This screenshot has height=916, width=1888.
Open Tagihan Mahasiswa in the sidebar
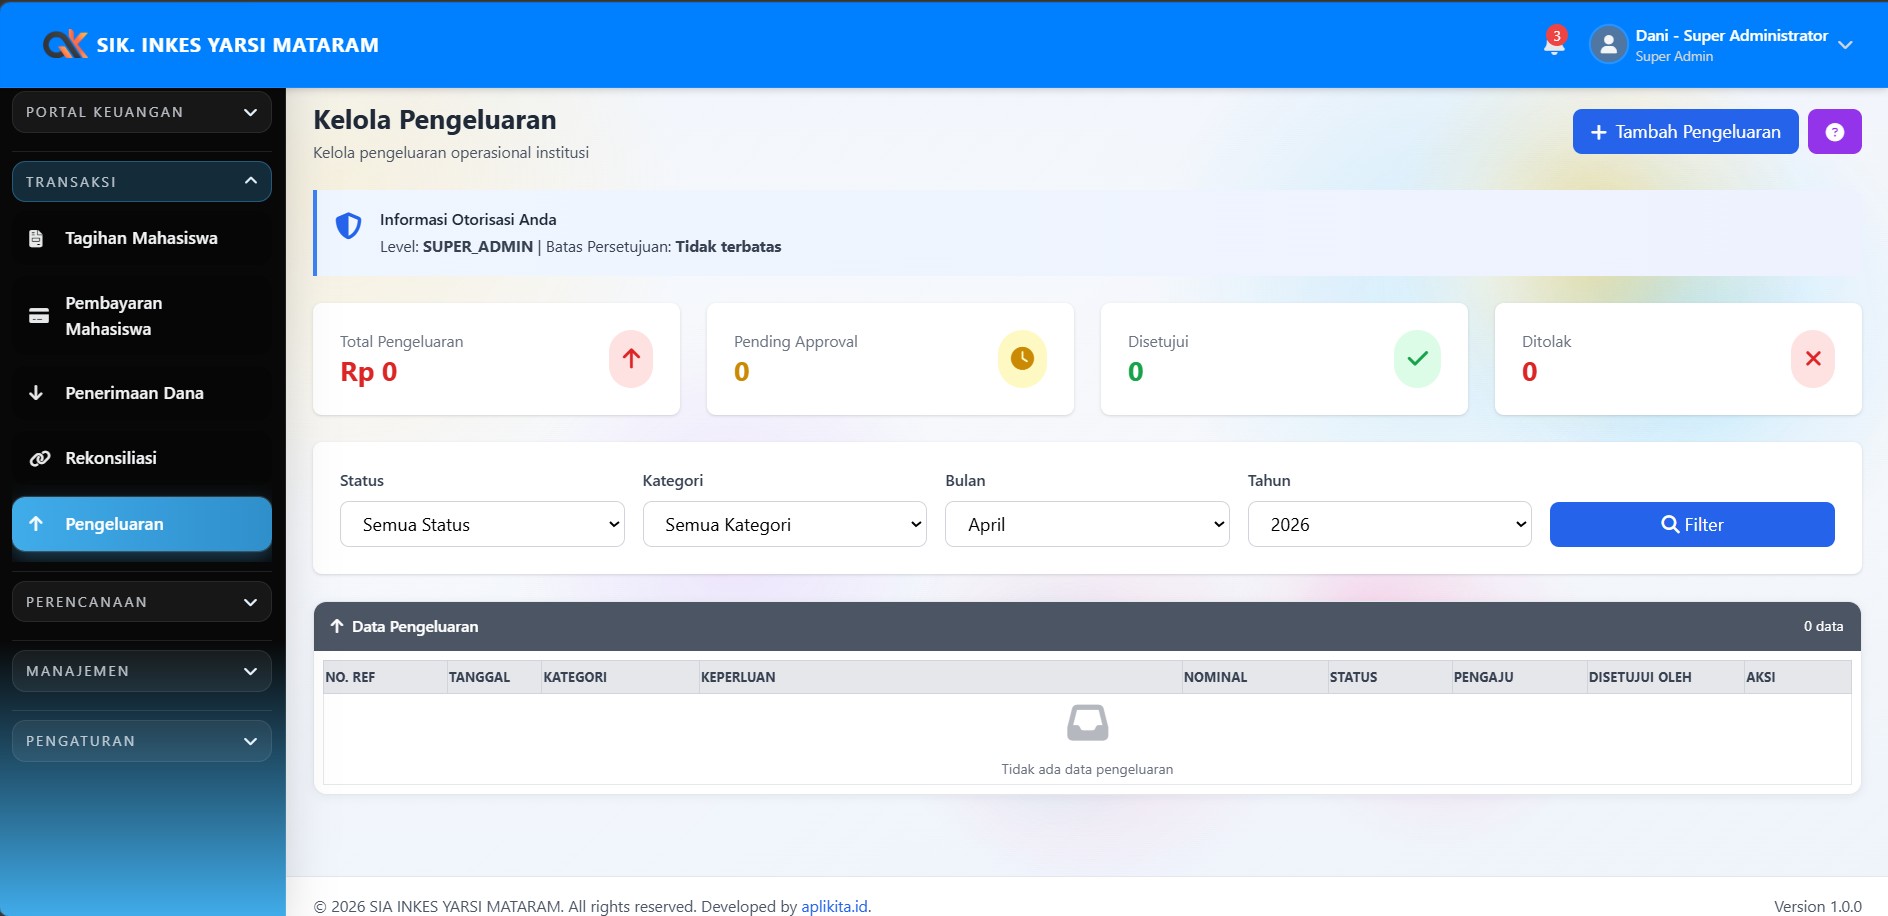tap(141, 239)
